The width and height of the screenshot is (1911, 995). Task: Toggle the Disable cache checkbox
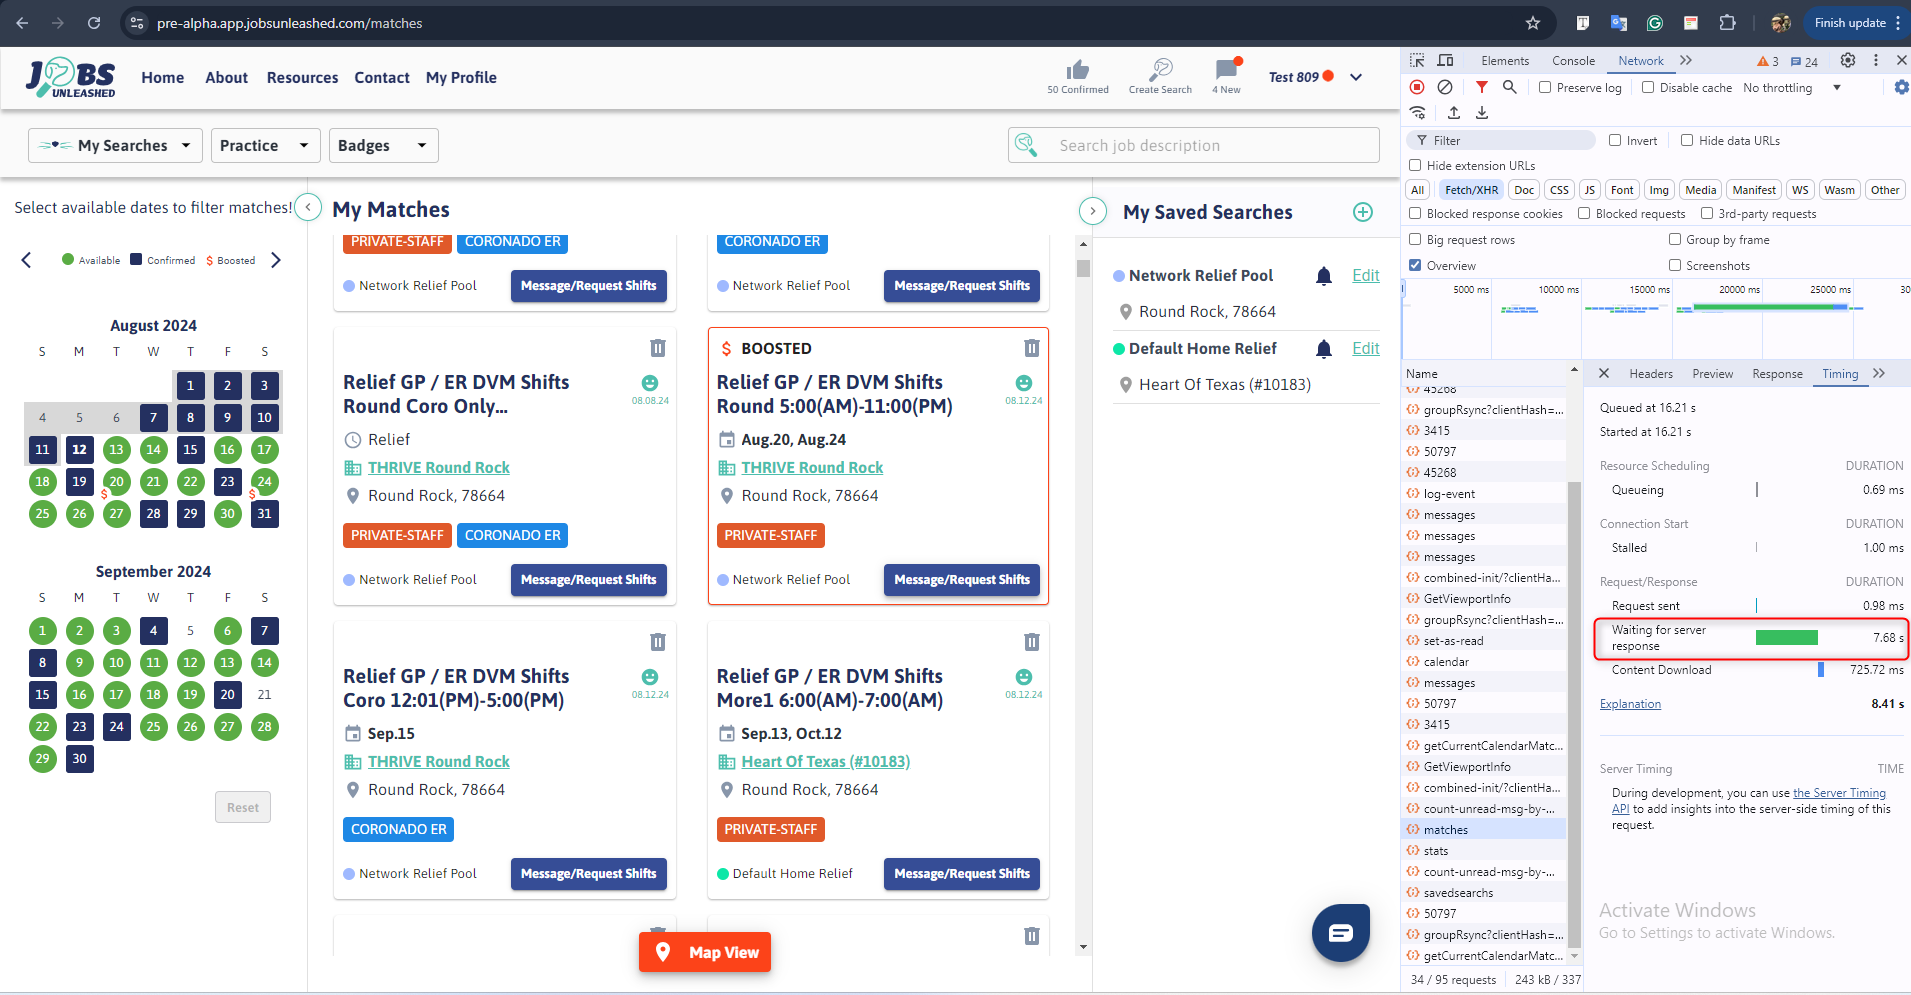coord(1648,88)
